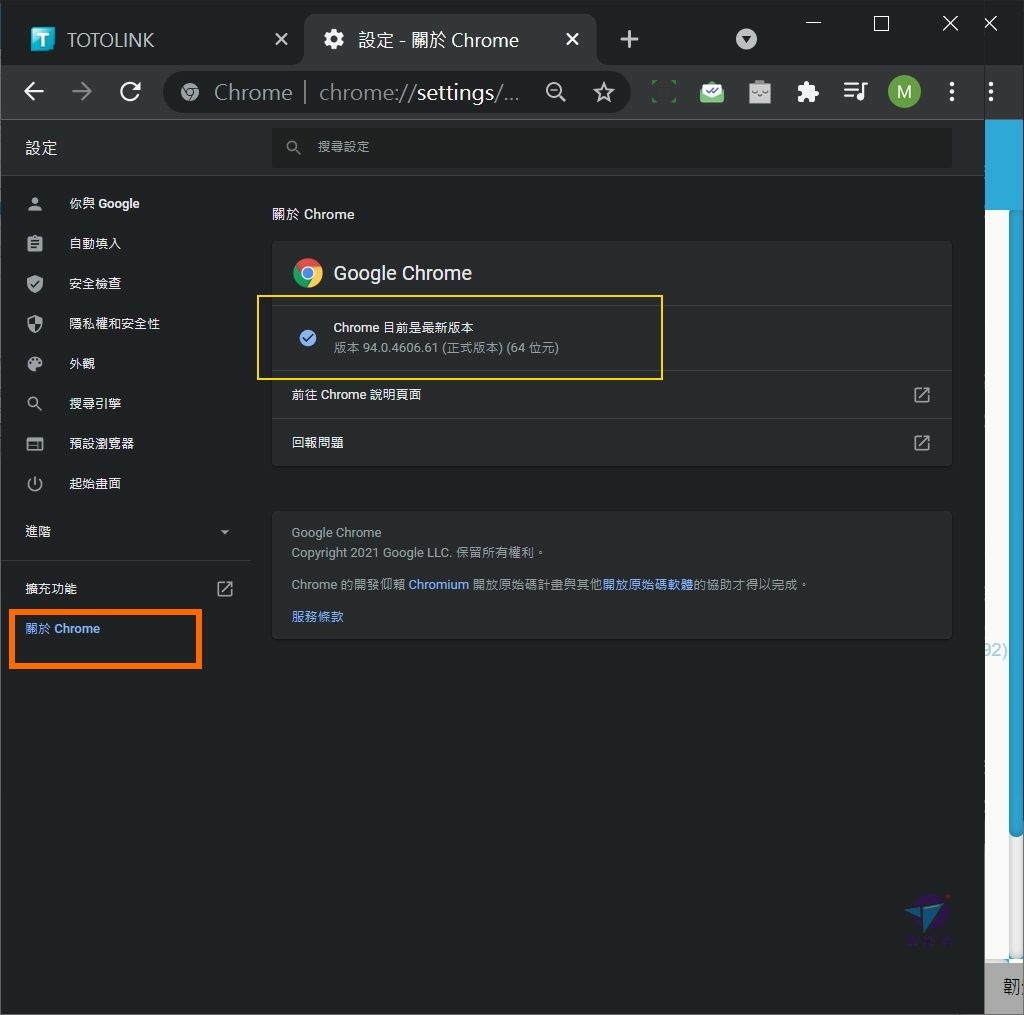Open the Chrome three-dot menu
The image size is (1024, 1015).
tap(952, 92)
